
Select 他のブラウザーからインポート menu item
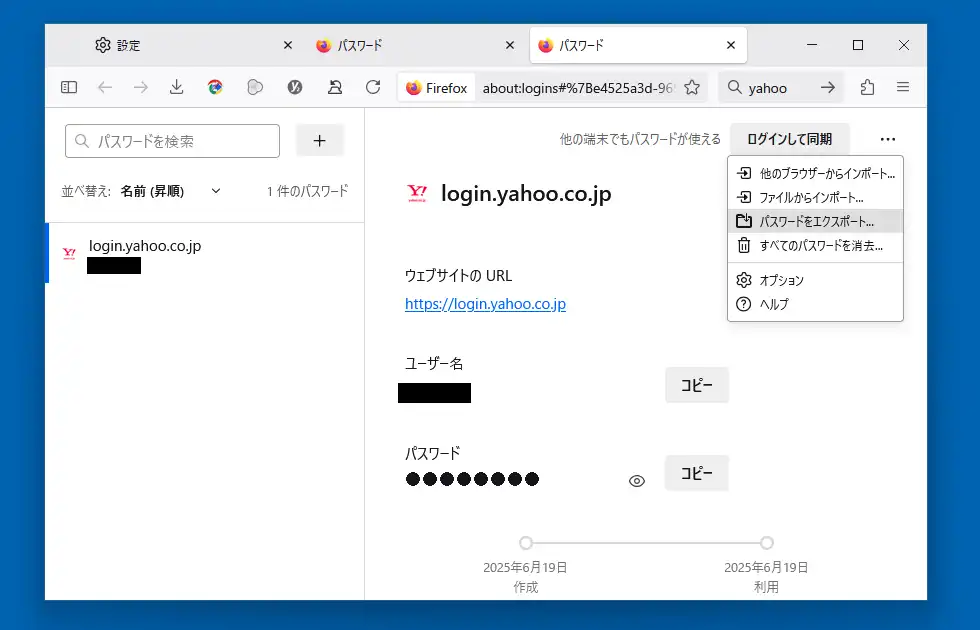pos(815,174)
